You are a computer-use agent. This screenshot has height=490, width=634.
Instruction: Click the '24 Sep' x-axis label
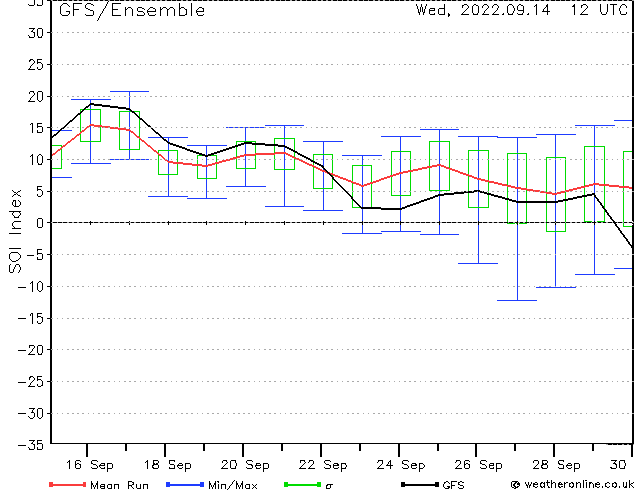(x=401, y=465)
